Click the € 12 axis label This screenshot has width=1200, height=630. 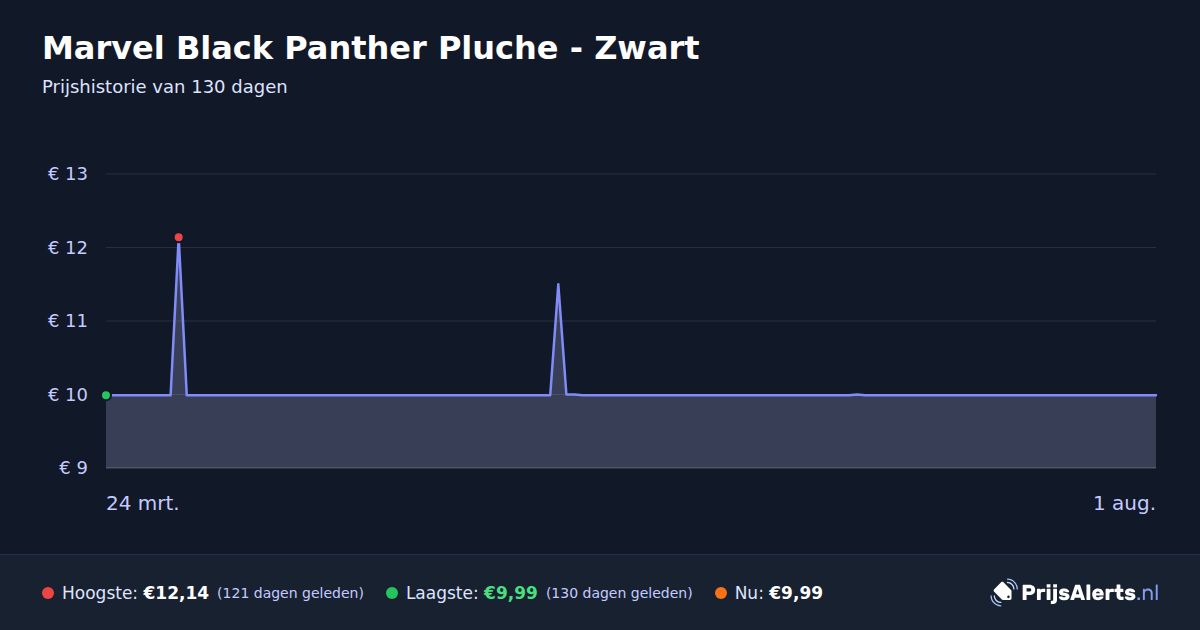click(x=68, y=248)
